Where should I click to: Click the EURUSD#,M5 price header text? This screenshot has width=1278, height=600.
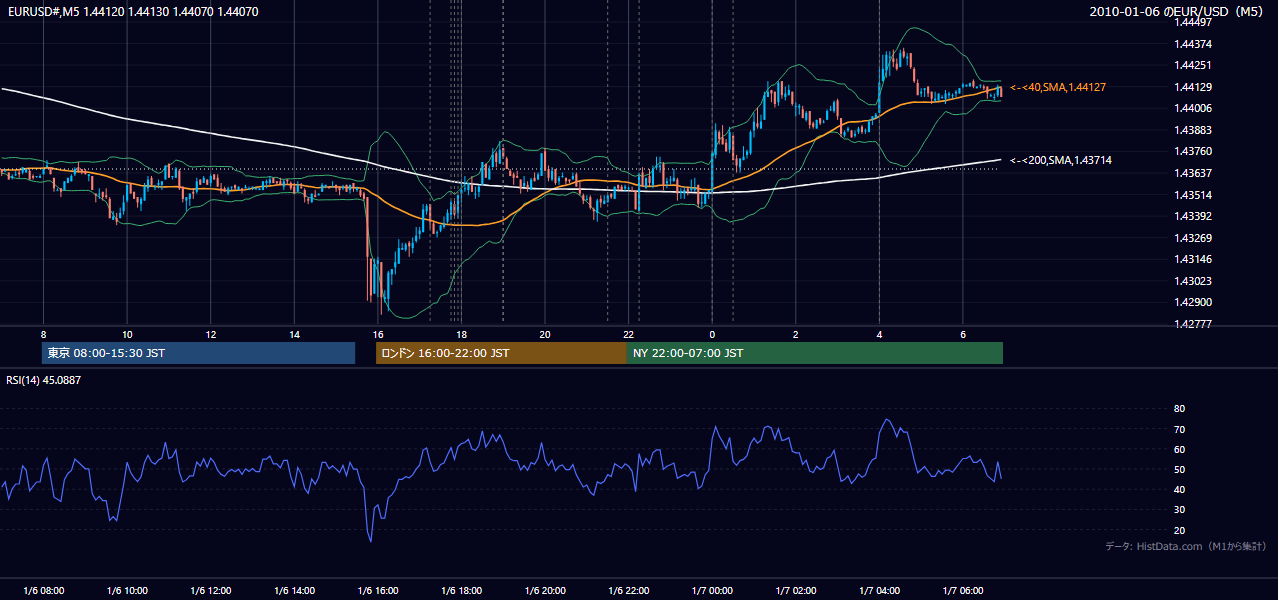[x=131, y=12]
